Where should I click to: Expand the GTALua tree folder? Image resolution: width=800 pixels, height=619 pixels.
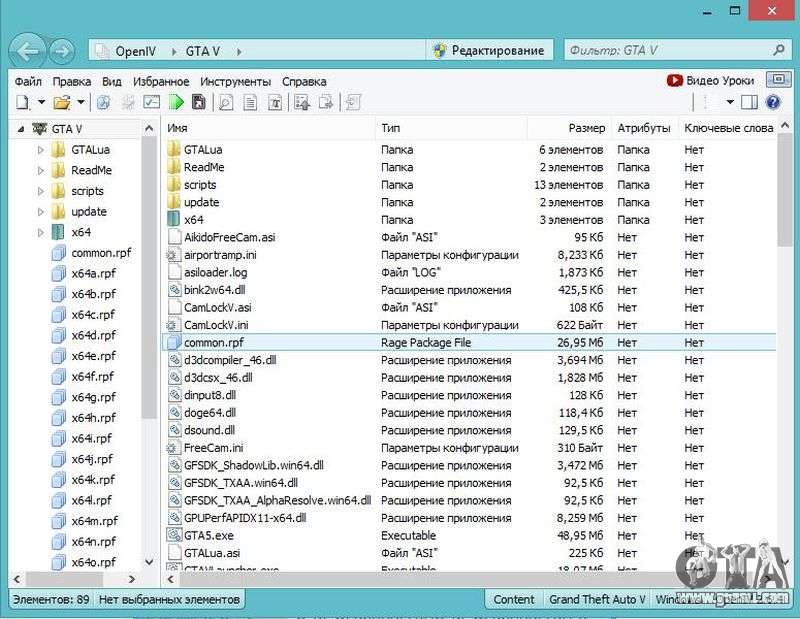pyautogui.click(x=41, y=150)
